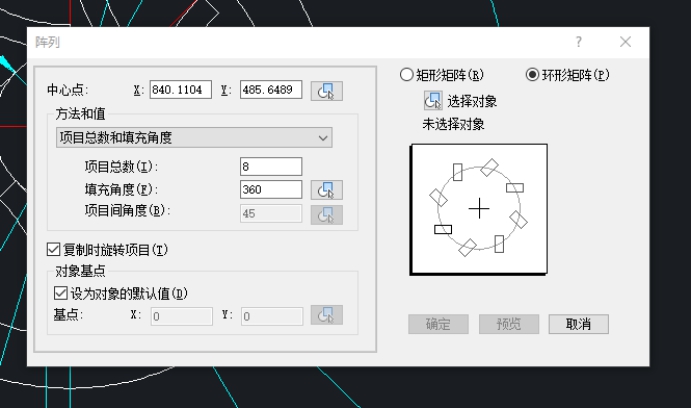Click the pick base point icon
This screenshot has width=692, height=408.
click(326, 315)
